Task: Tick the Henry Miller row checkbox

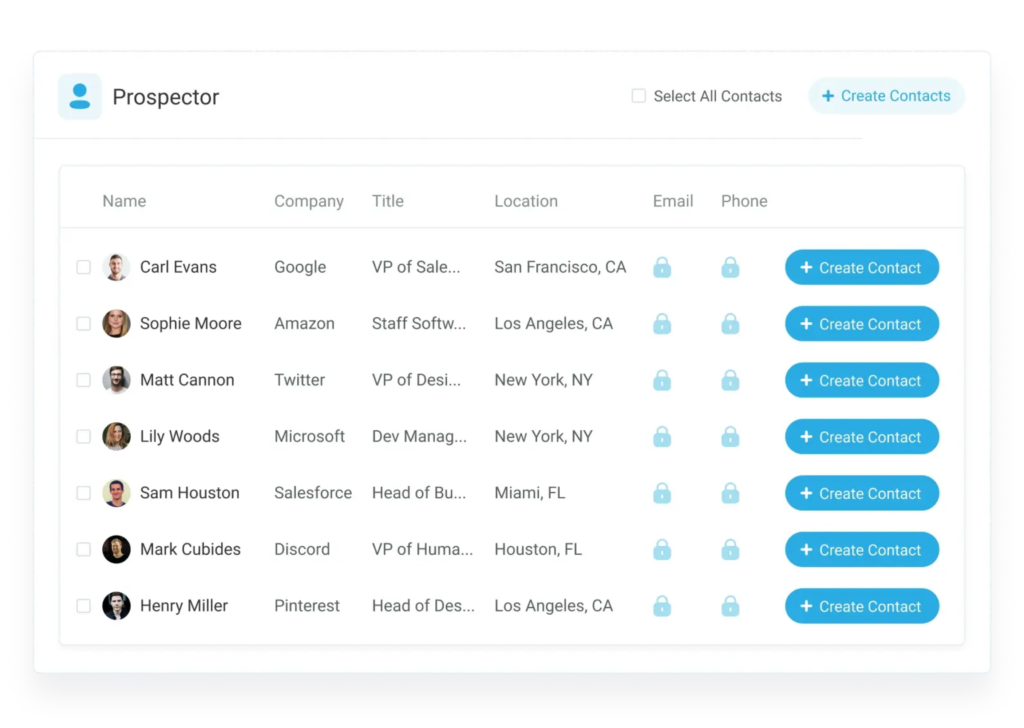Action: 84,606
